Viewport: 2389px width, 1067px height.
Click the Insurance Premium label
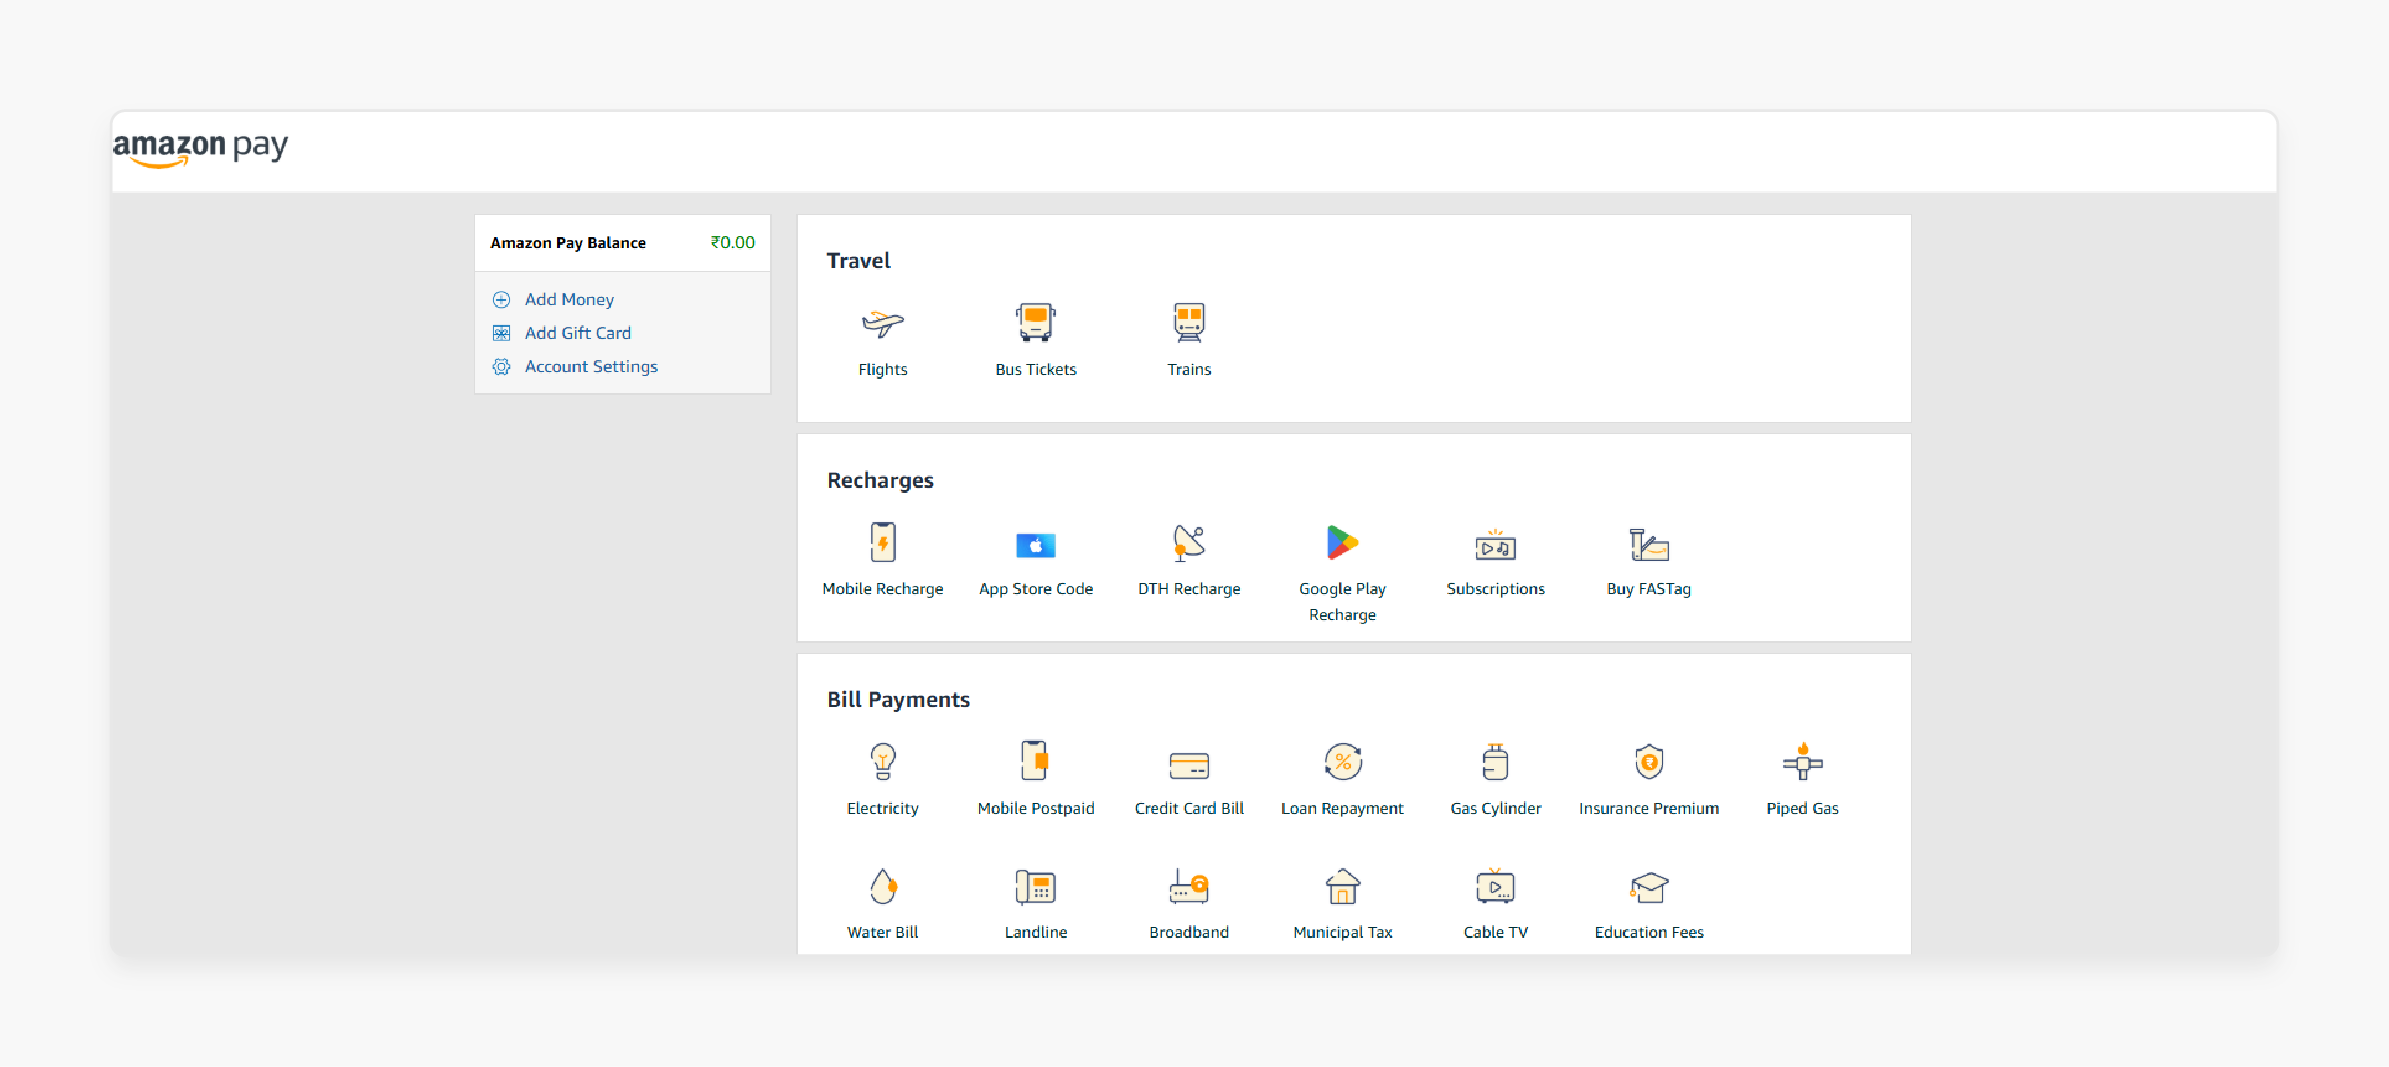pyautogui.click(x=1649, y=809)
